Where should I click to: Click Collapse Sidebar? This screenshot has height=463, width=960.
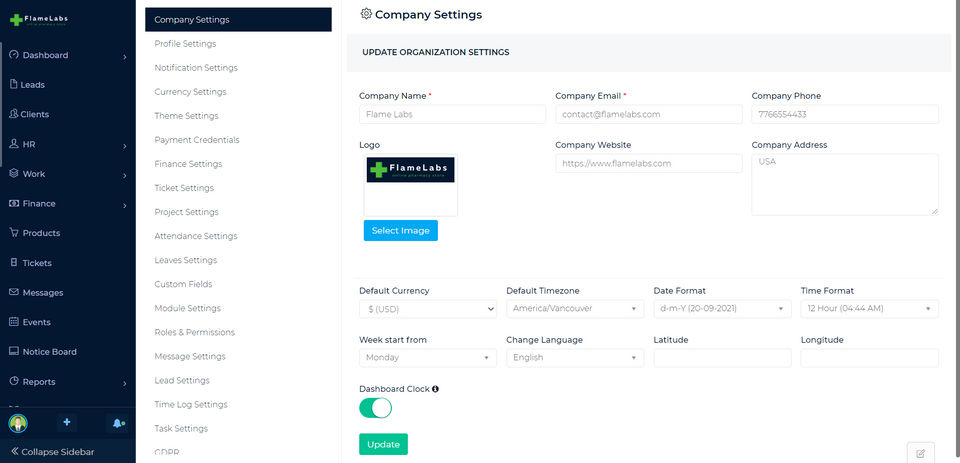pos(53,451)
